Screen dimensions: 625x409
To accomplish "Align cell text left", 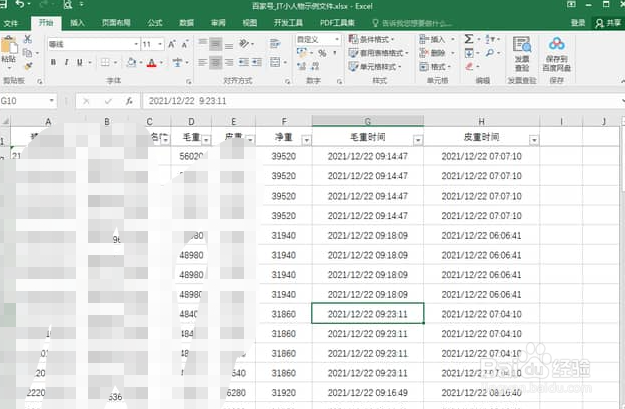I will click(x=202, y=62).
